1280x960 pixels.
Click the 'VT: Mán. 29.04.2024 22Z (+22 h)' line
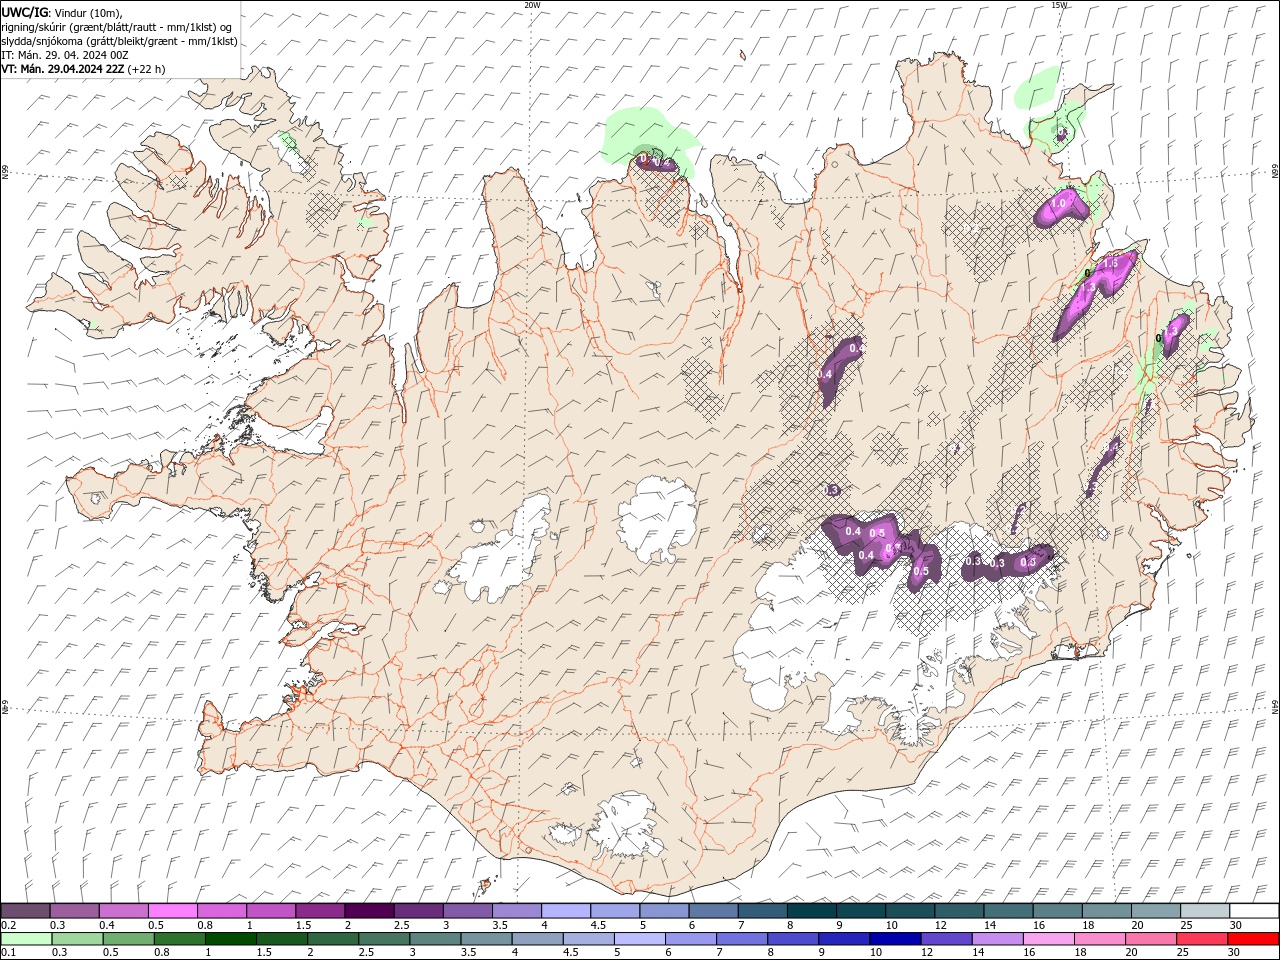click(x=84, y=69)
